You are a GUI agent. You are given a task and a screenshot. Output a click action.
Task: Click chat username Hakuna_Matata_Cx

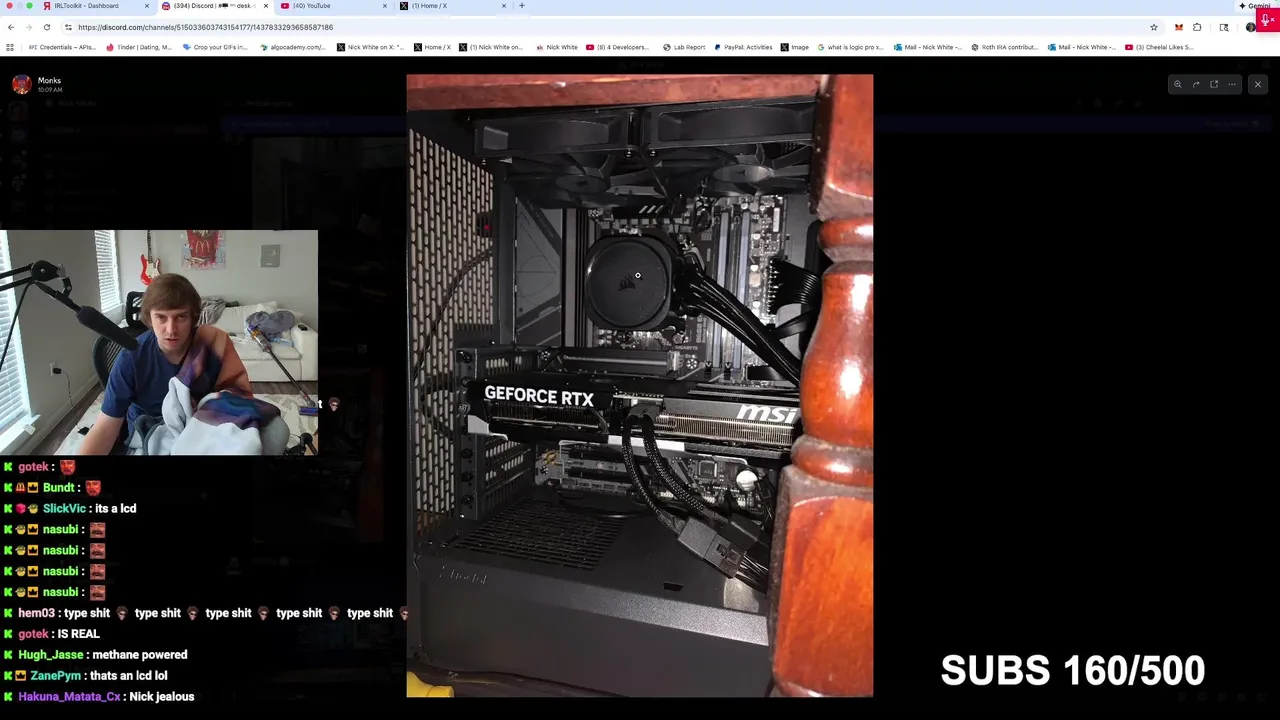(69, 696)
